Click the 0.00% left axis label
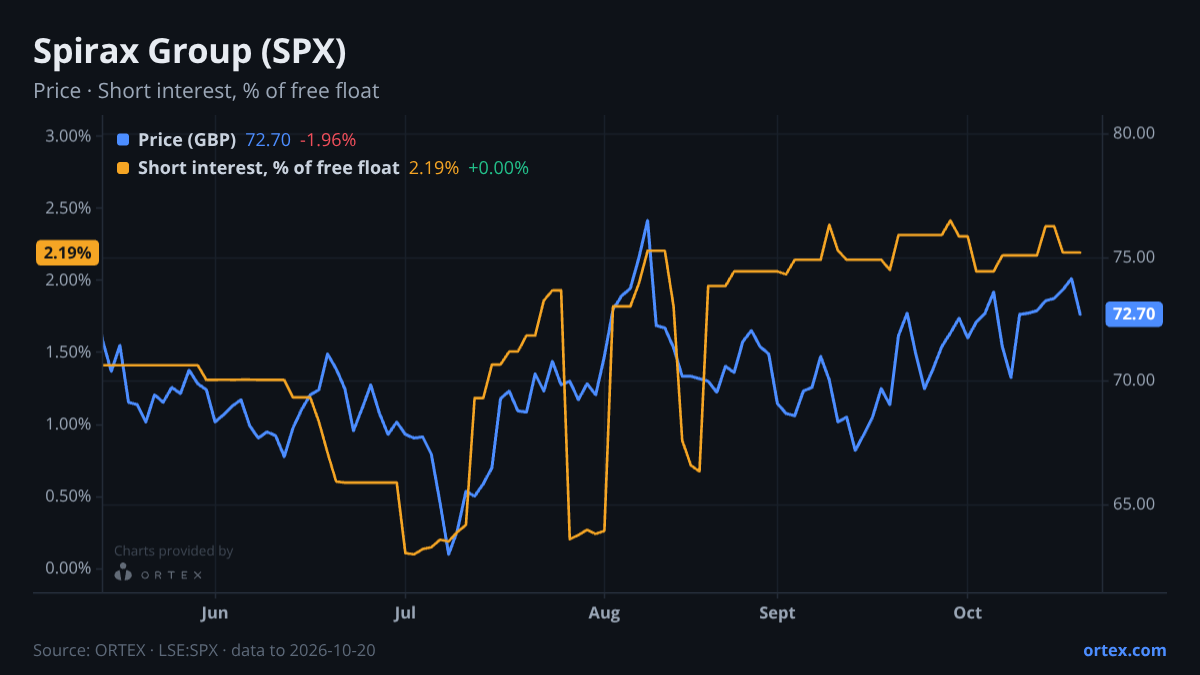1200x675 pixels. [x=68, y=568]
